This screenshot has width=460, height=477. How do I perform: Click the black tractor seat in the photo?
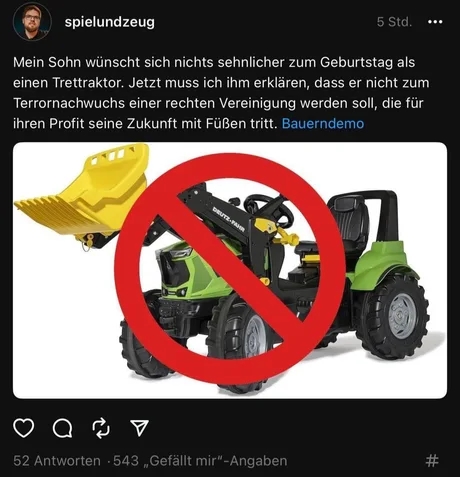pyautogui.click(x=350, y=222)
